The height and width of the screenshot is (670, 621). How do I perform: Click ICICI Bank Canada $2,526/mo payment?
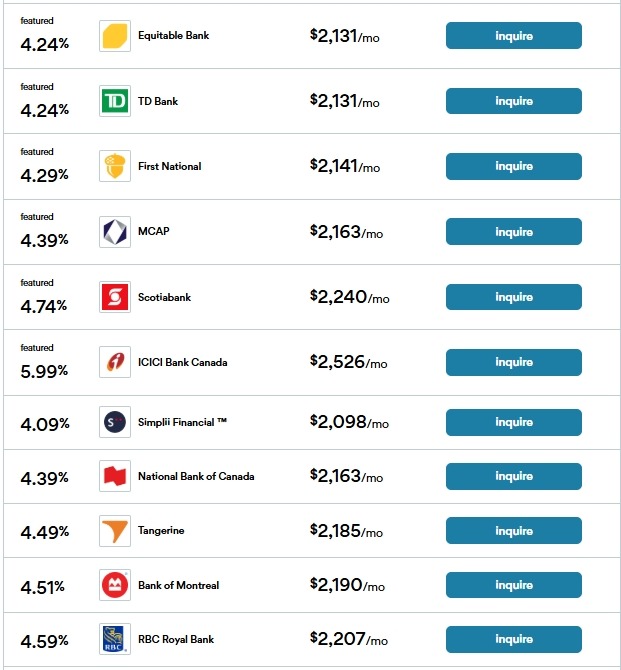point(348,362)
